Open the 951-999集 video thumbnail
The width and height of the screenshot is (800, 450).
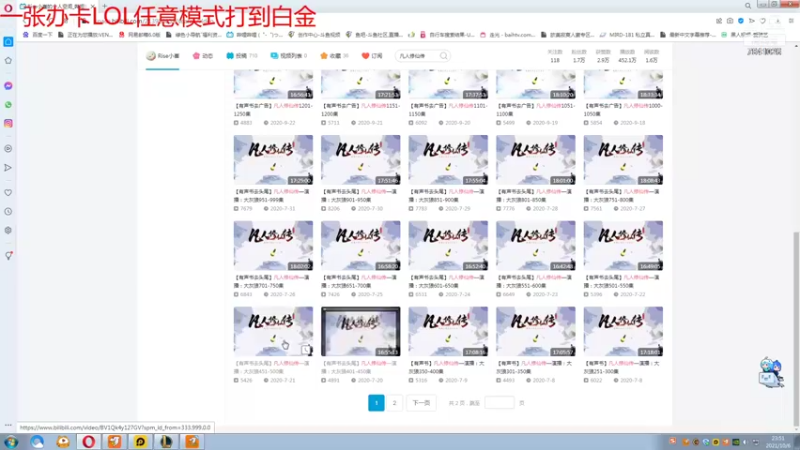tap(273, 160)
